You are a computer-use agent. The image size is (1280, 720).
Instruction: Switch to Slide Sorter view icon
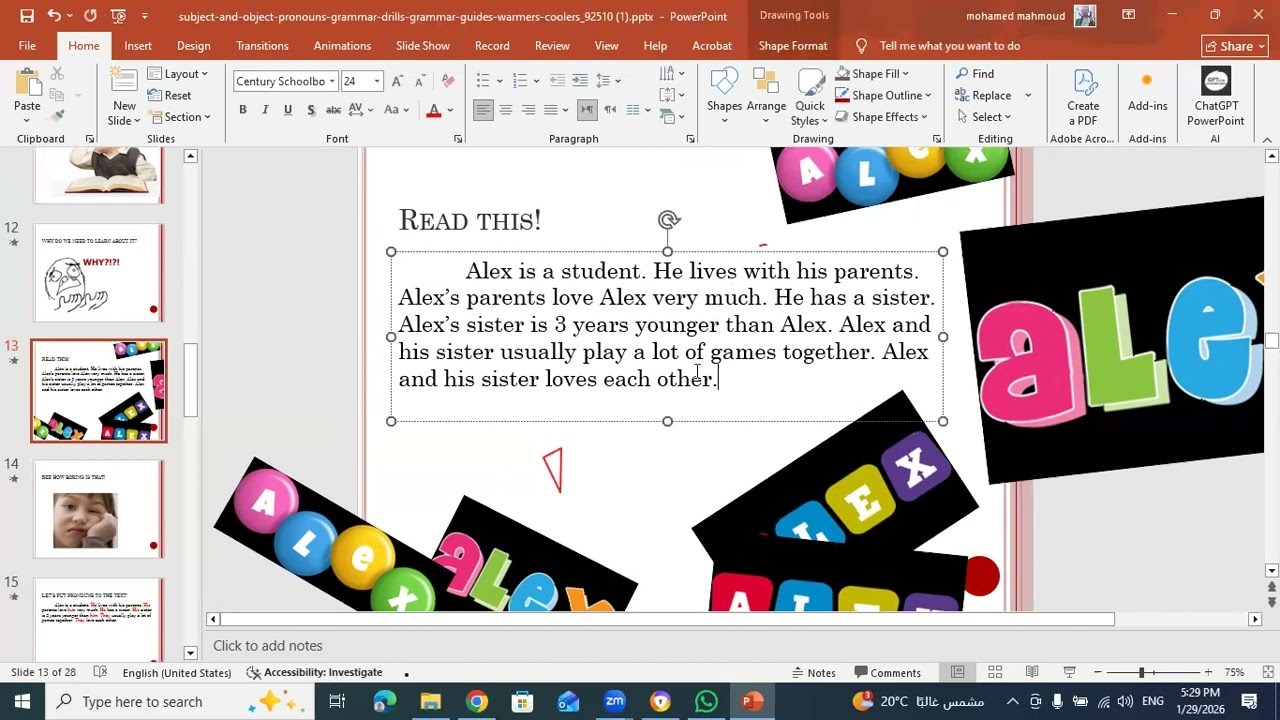pyautogui.click(x=995, y=672)
